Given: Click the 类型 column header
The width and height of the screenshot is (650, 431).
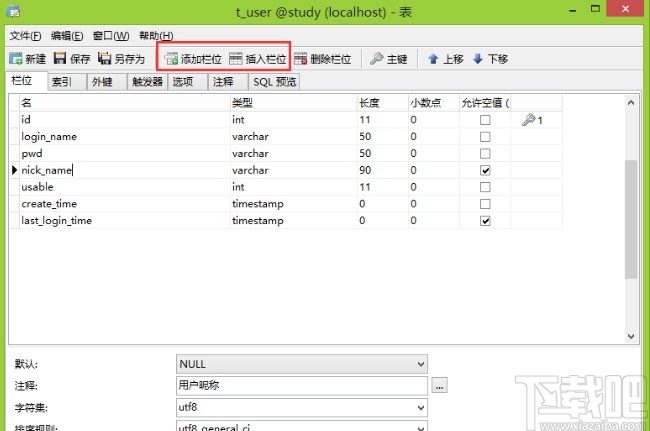Looking at the screenshot, I should (x=293, y=103).
